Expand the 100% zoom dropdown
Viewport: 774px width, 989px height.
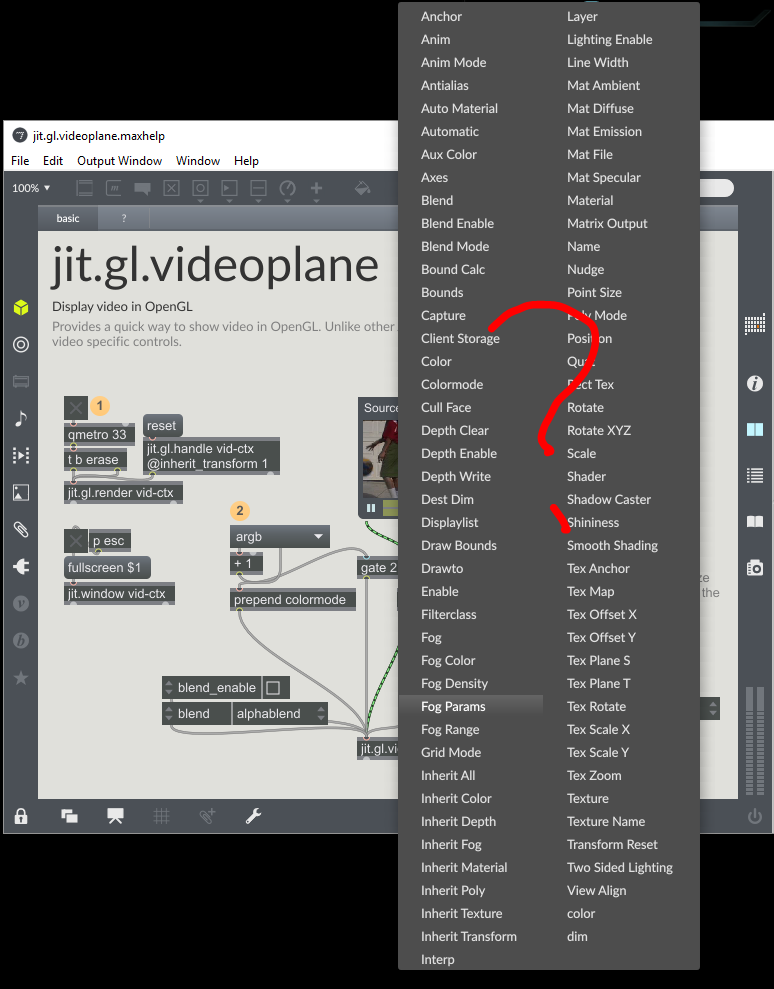tap(31, 188)
